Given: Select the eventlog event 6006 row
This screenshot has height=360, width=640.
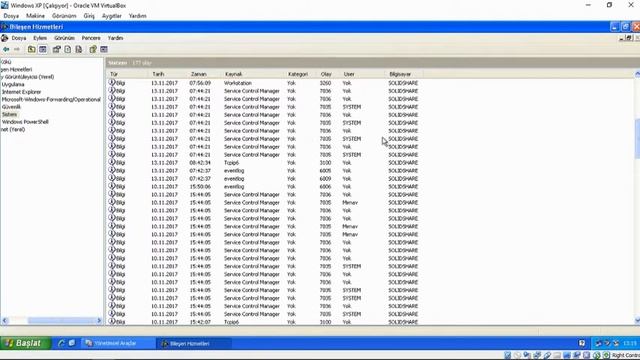Looking at the screenshot, I should (x=264, y=187).
